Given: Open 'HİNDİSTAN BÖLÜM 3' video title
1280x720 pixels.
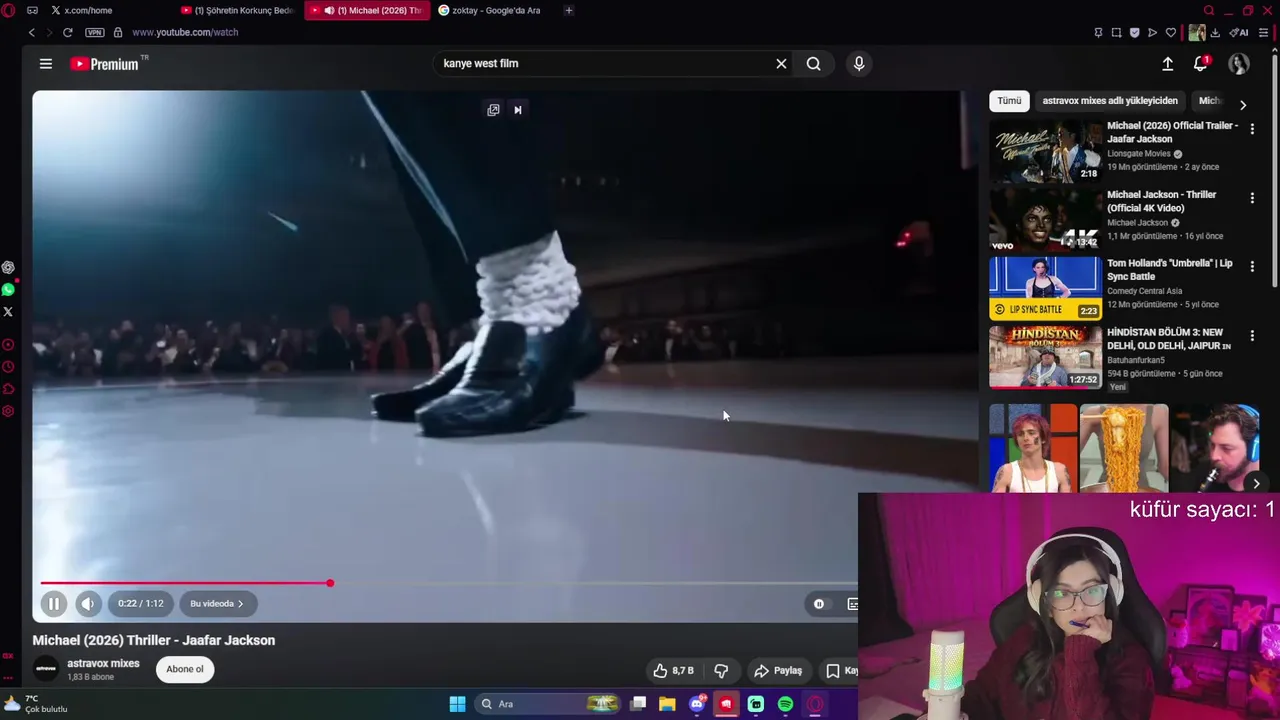Looking at the screenshot, I should pos(1168,338).
